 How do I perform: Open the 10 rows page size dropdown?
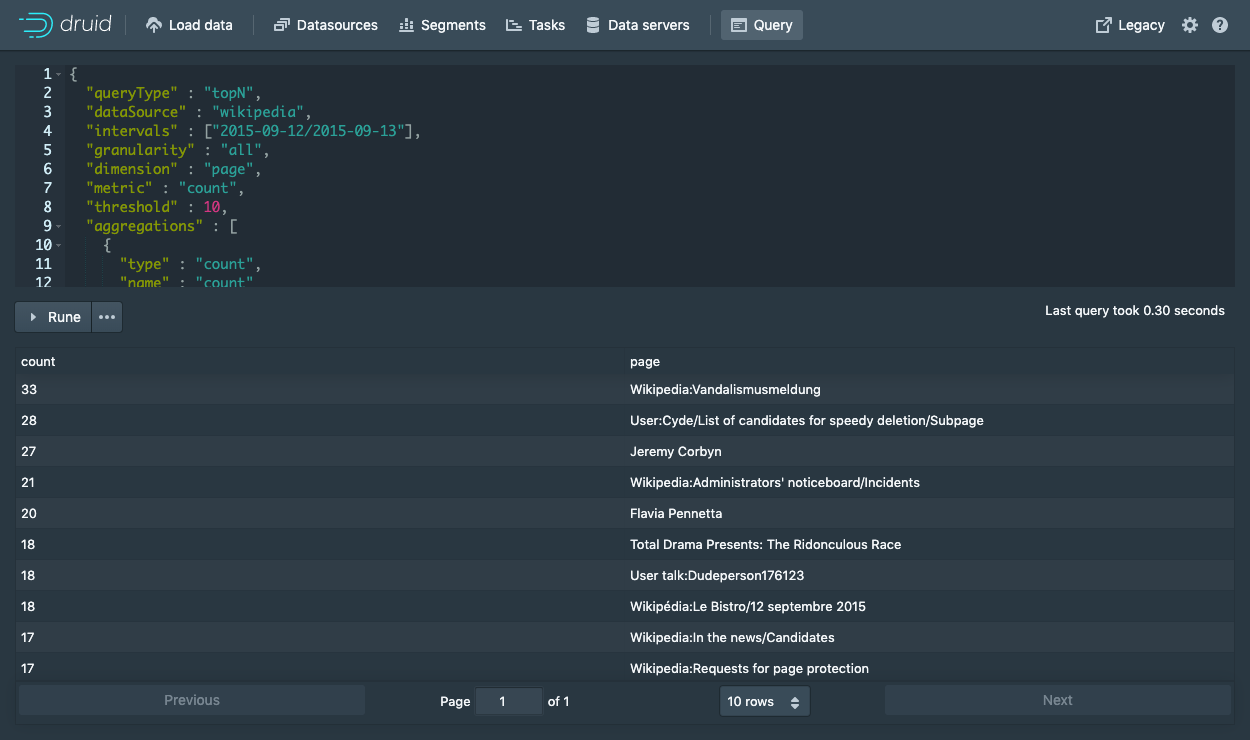coord(765,701)
